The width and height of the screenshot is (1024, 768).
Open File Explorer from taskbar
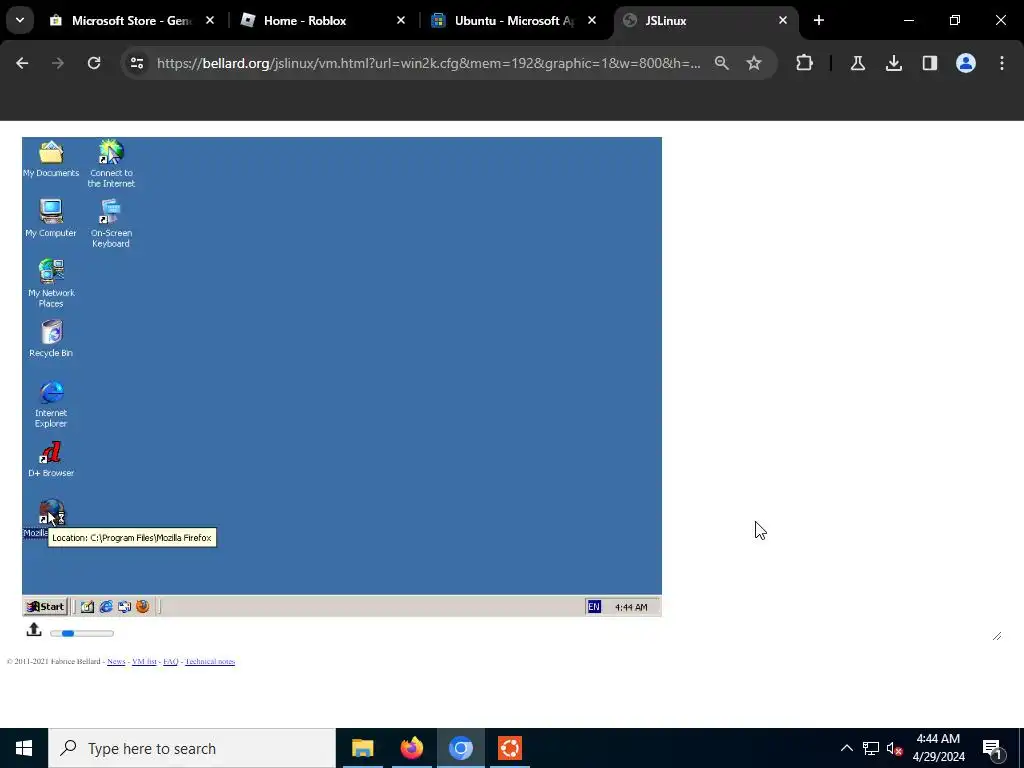point(362,748)
